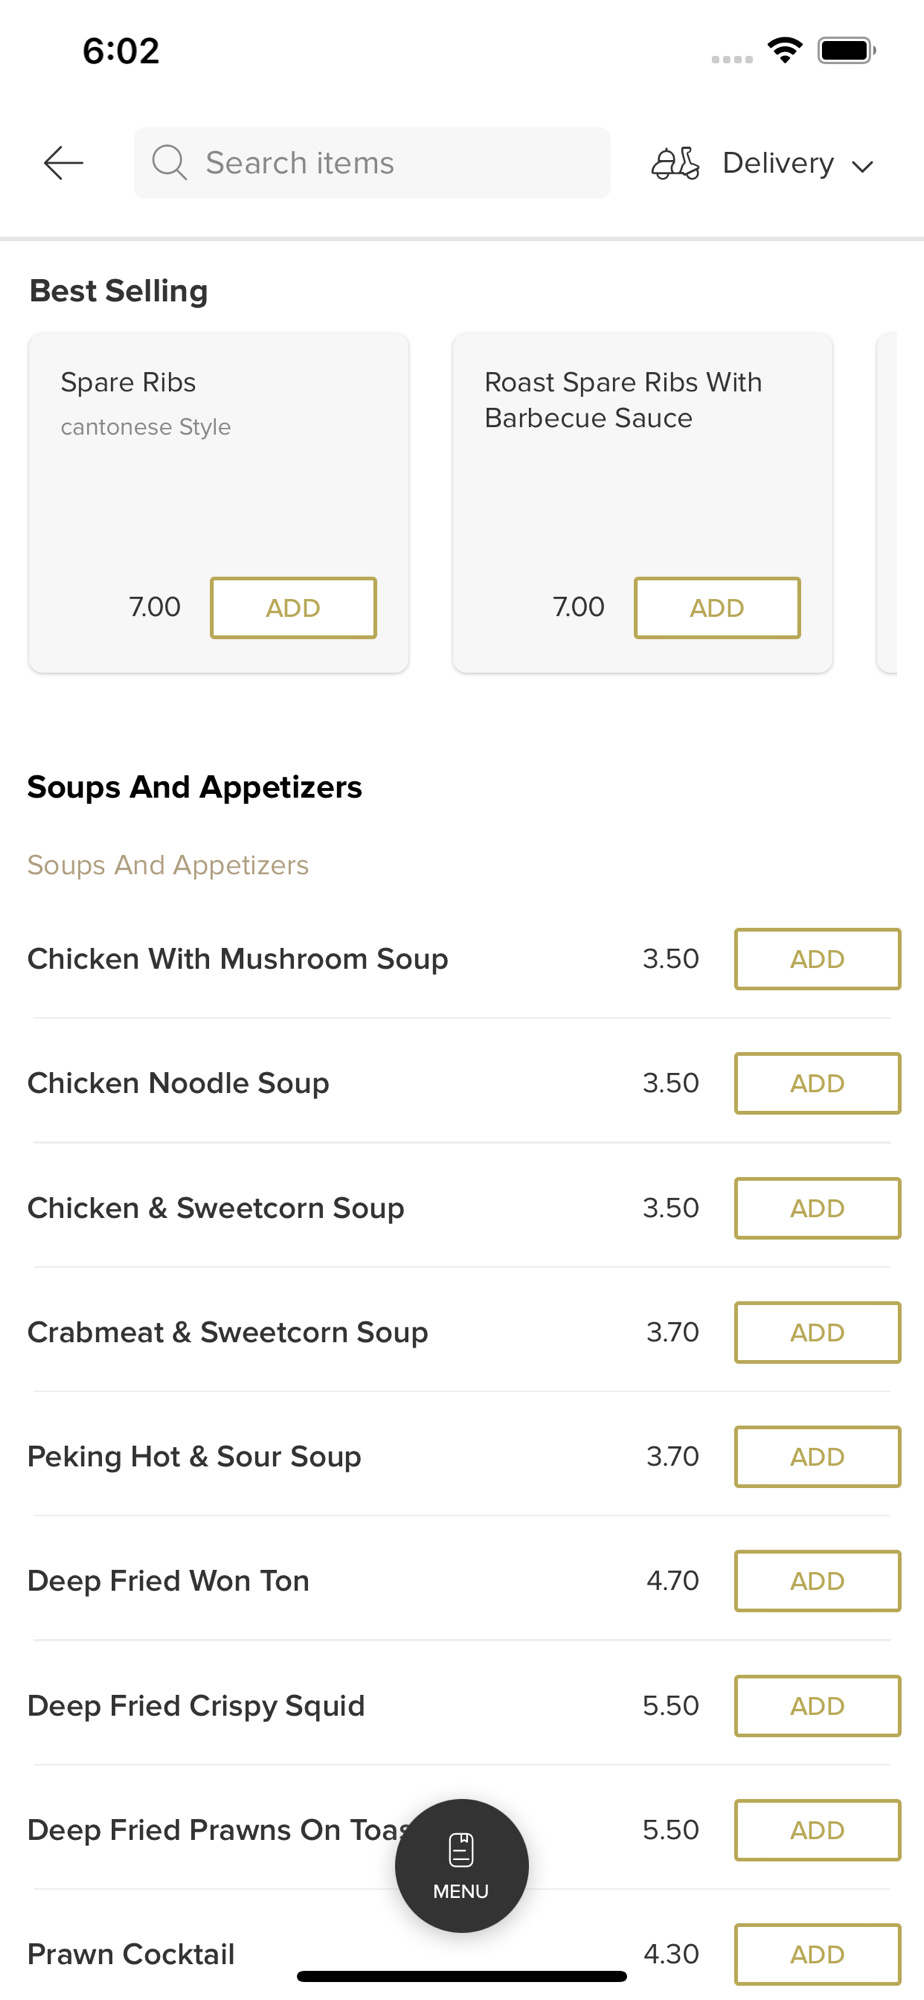Add Crabmeat & Sweetcorn Soup
Viewport: 924px width, 2000px height.
817,1332
